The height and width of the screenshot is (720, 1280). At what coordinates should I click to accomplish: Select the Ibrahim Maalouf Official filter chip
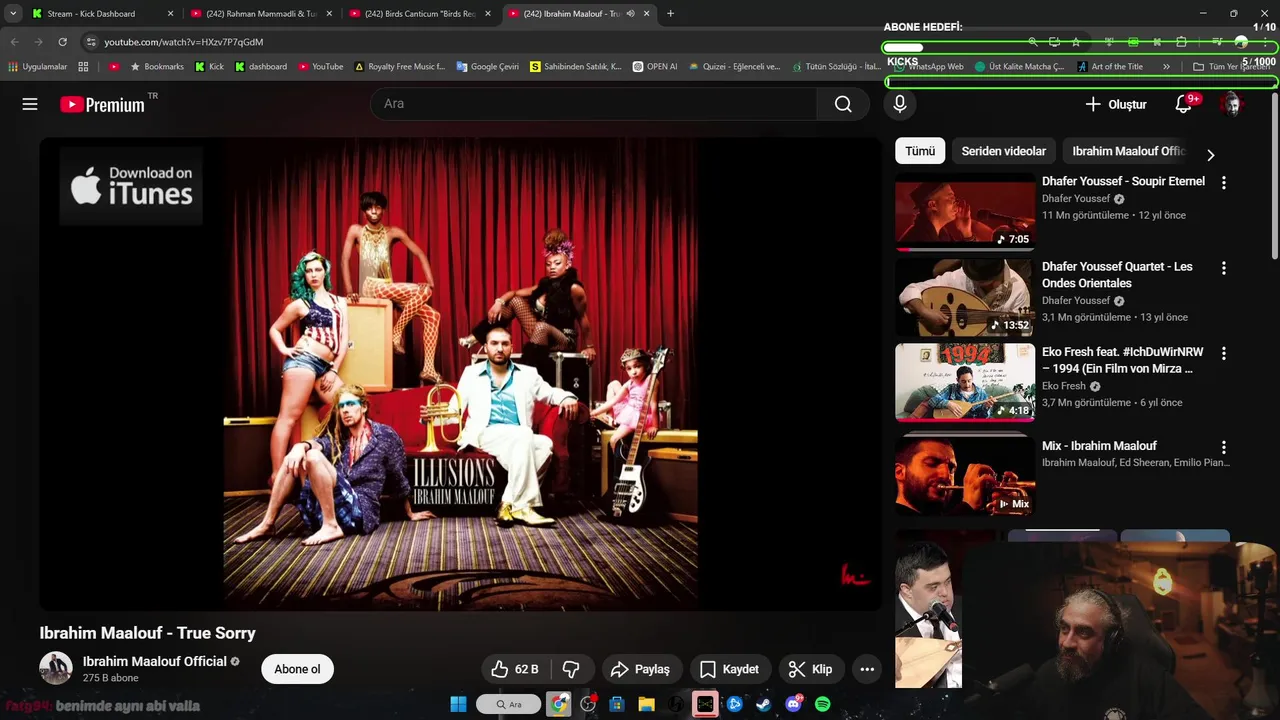coord(1128,151)
